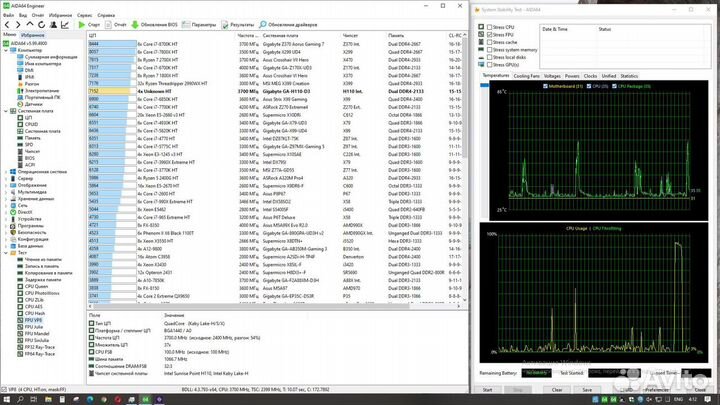
Task: Expand the Операционная система tree node
Action: tap(5, 171)
